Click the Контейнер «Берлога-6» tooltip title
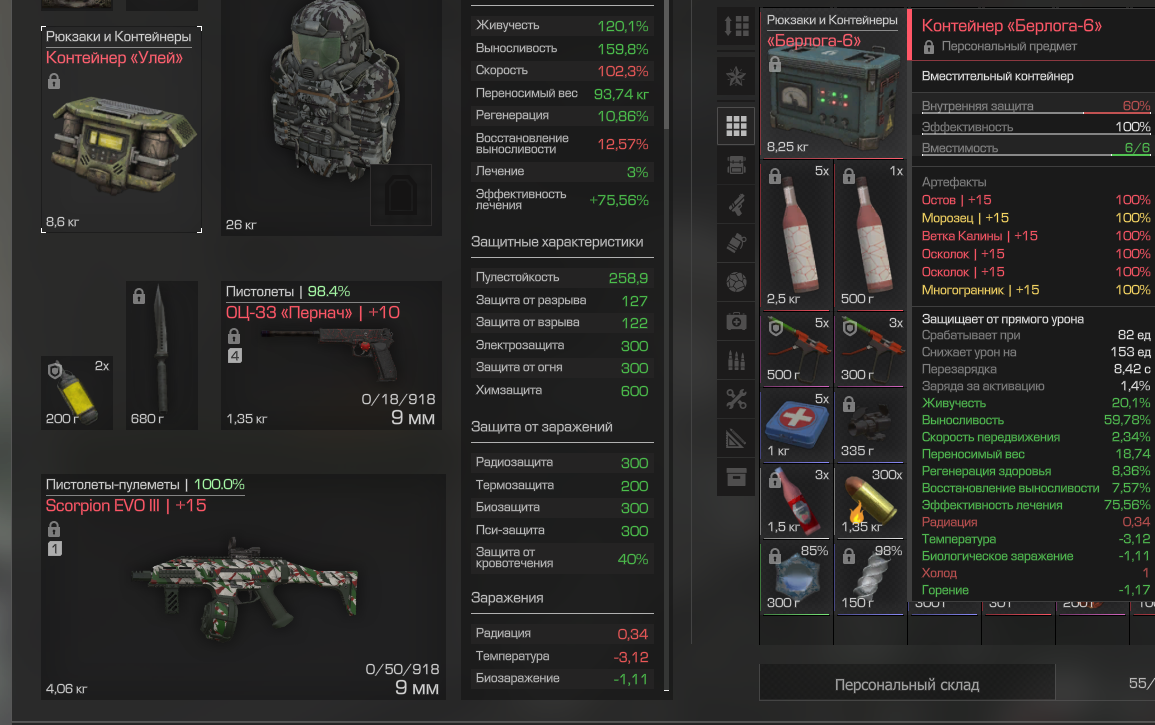1155x725 pixels. tap(1011, 26)
